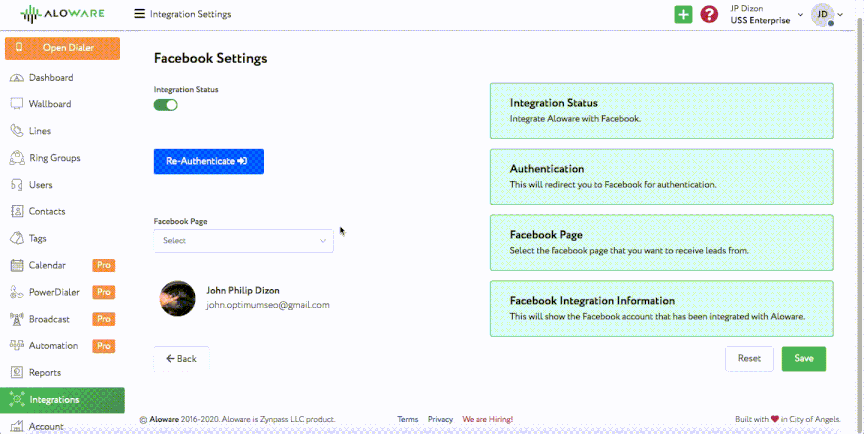The width and height of the screenshot is (864, 434).
Task: Click the Pro badge next to Calendar
Action: (104, 265)
